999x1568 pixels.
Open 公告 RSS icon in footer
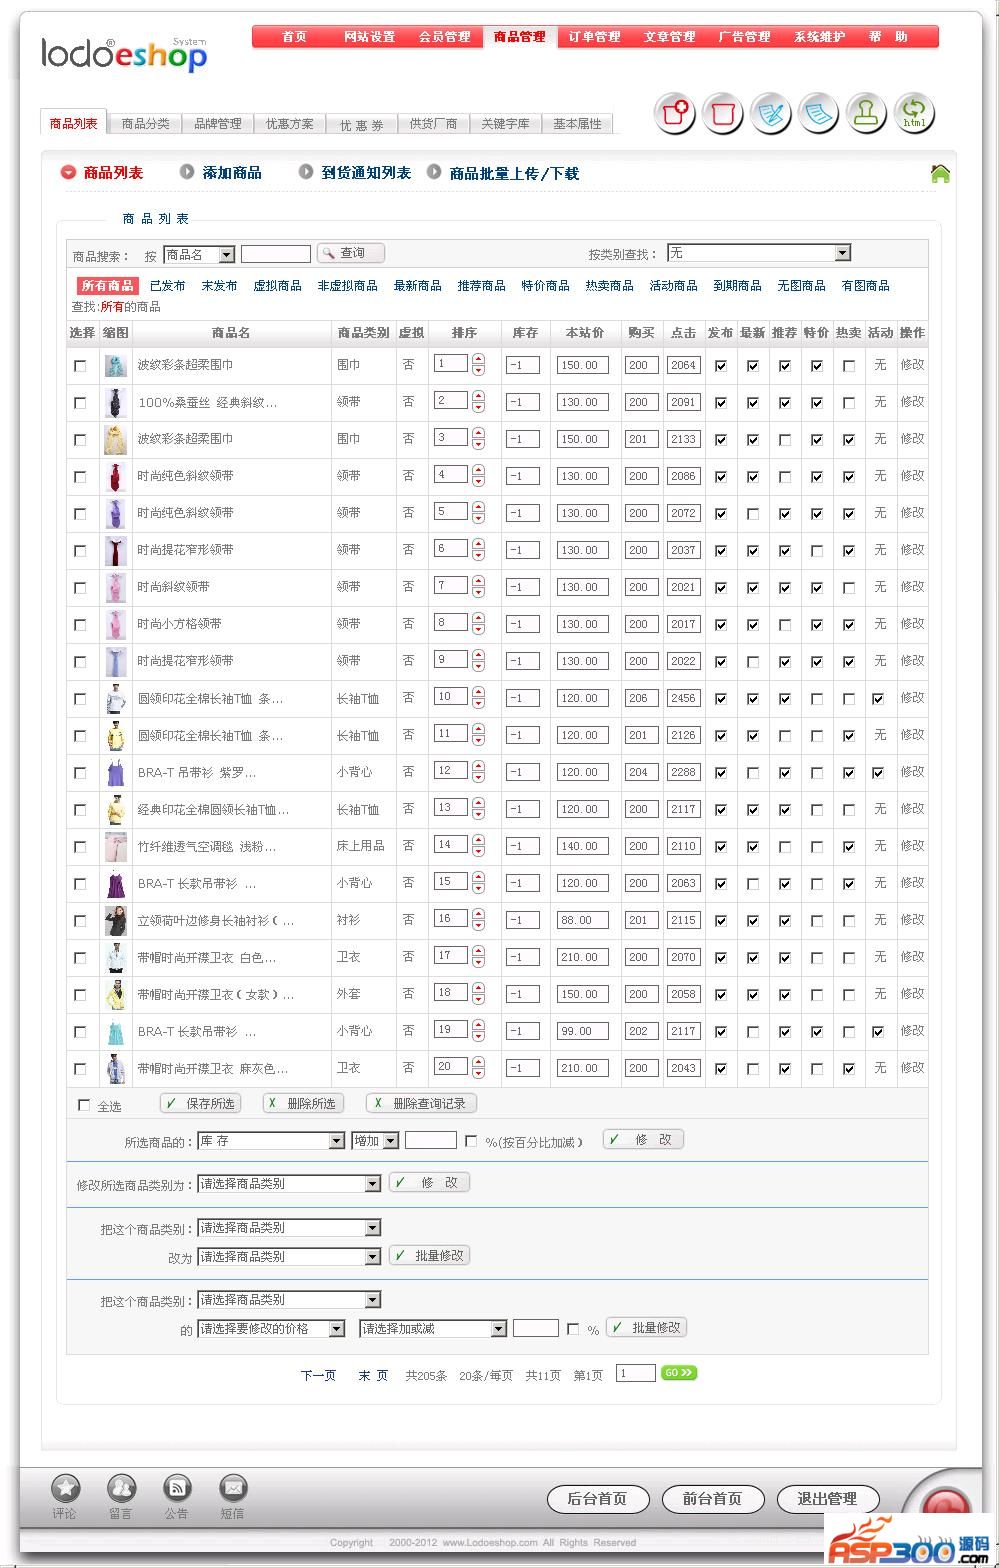pyautogui.click(x=177, y=1488)
